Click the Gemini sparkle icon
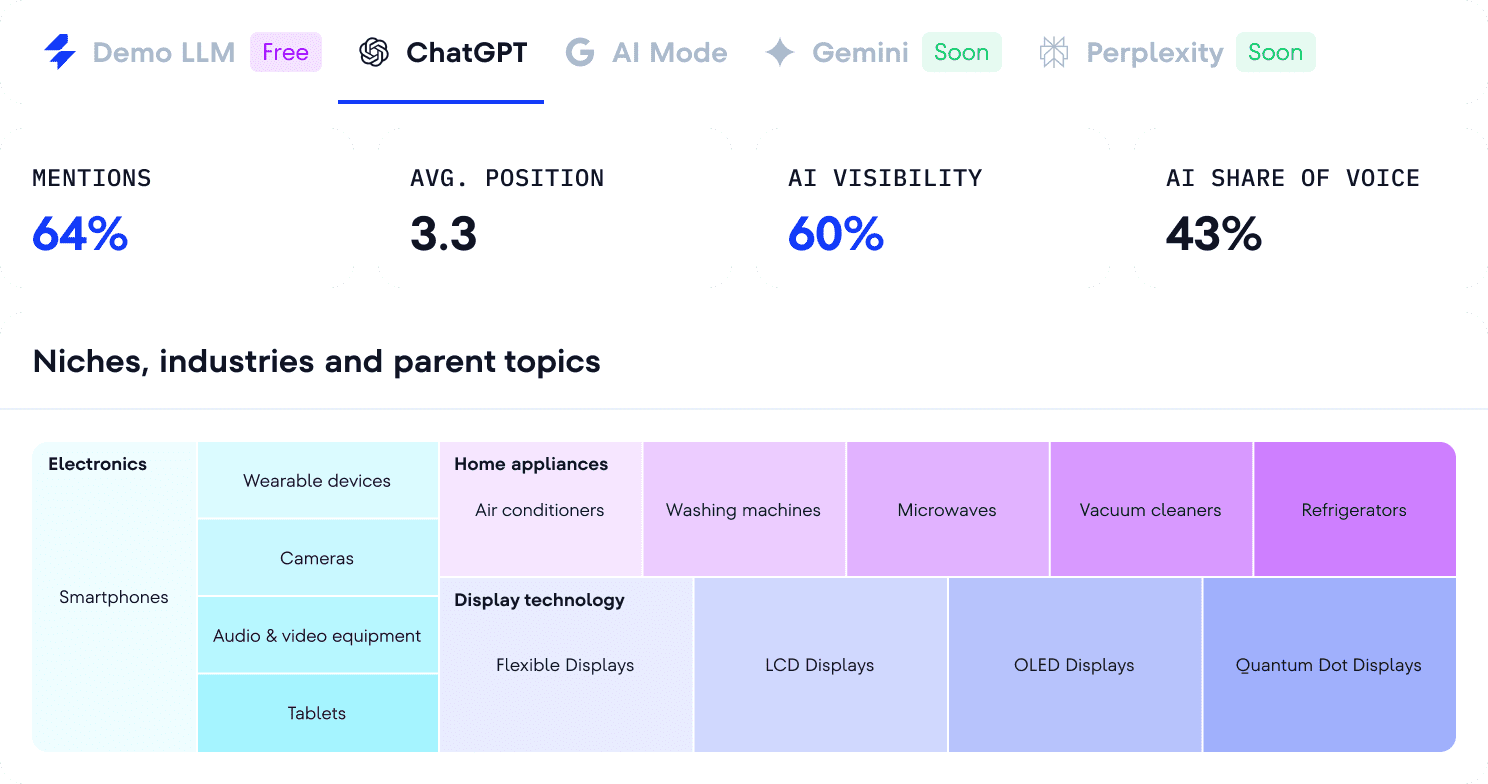The image size is (1488, 784). coord(780,52)
